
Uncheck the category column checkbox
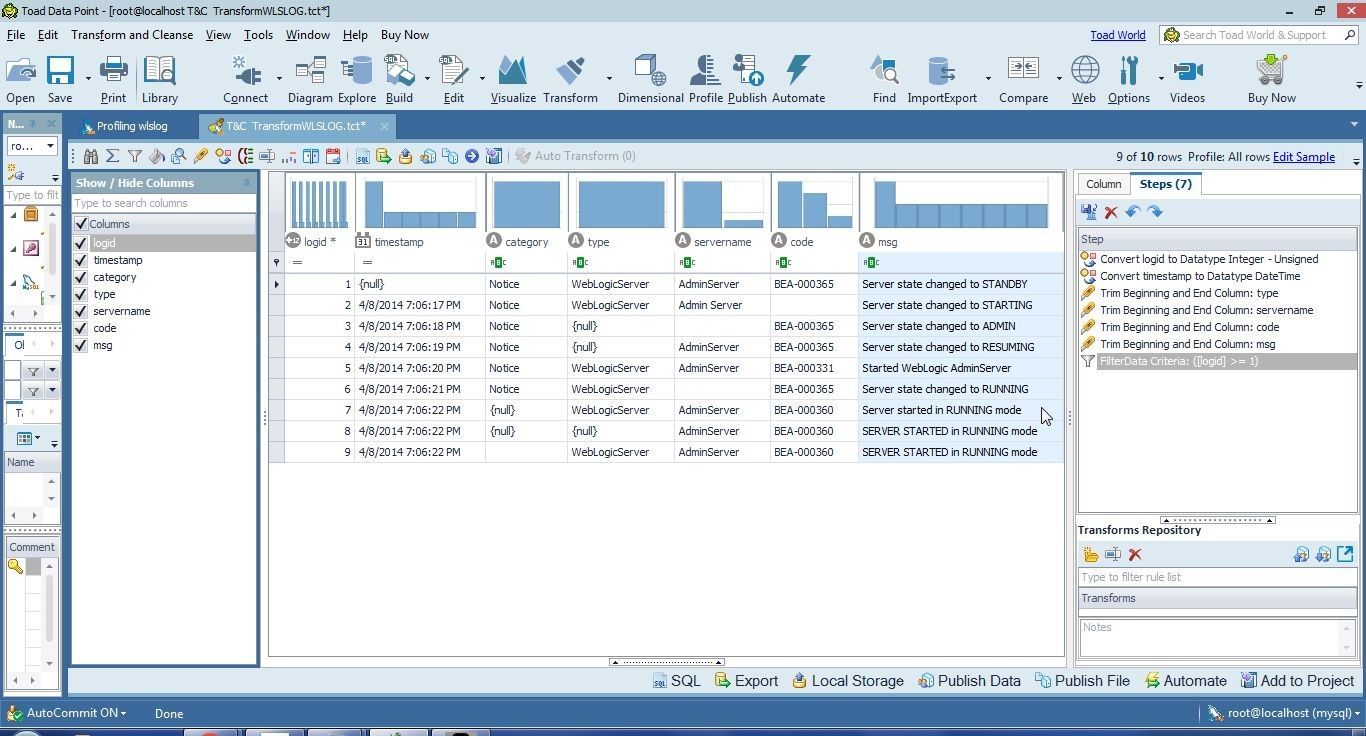click(x=81, y=277)
